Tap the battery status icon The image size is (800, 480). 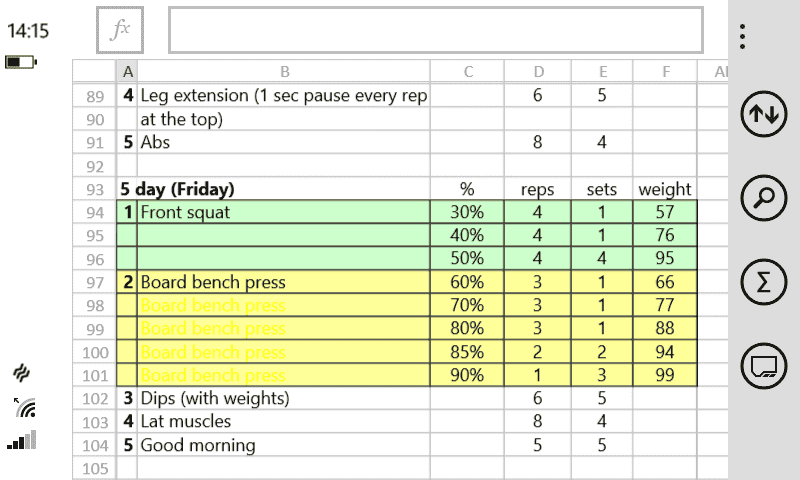(x=20, y=62)
